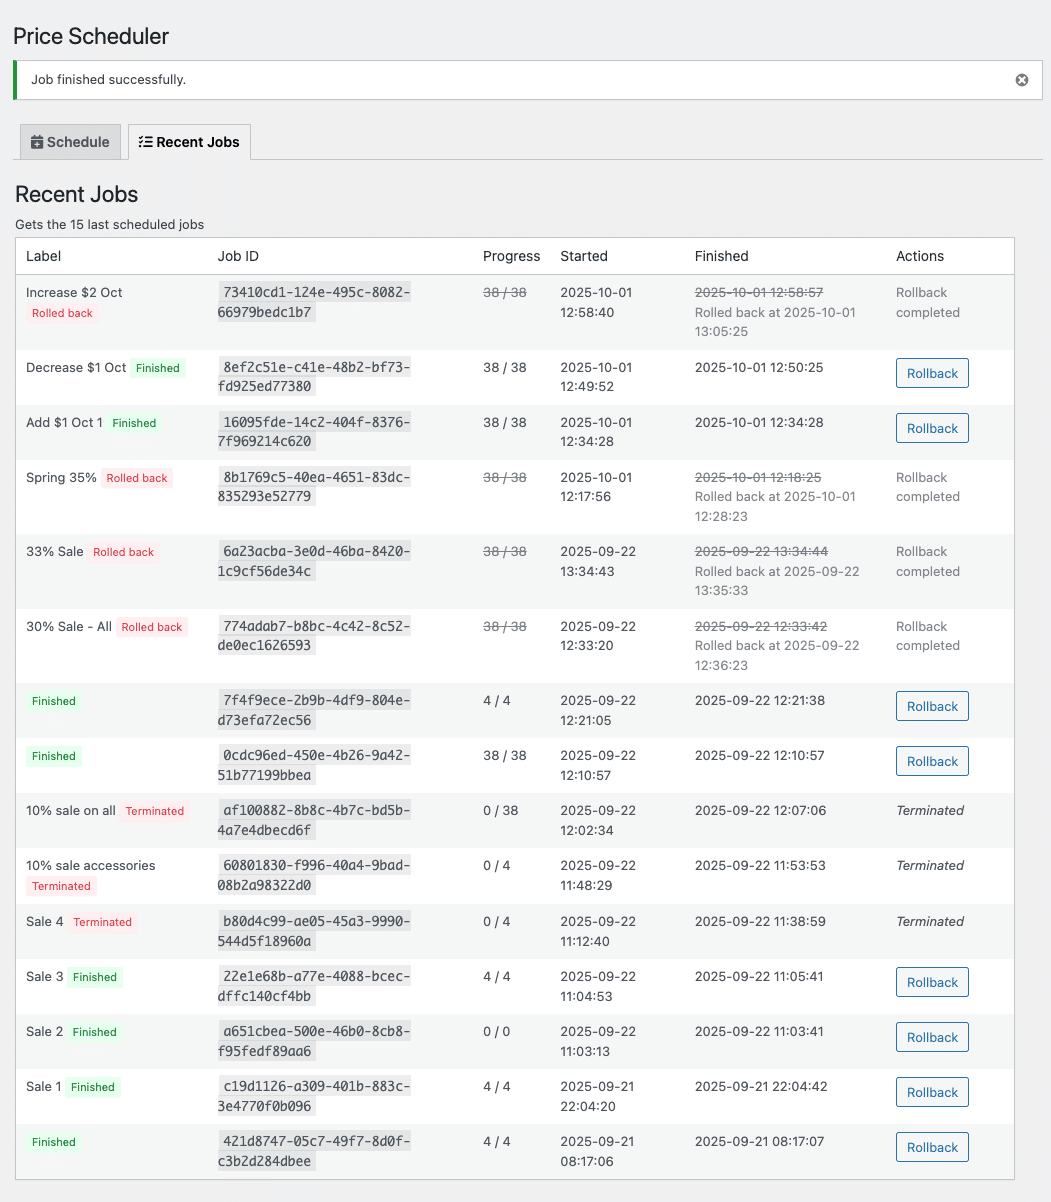1051x1202 pixels.
Task: Click the calendar icon on Schedule tab
Action: [37, 142]
